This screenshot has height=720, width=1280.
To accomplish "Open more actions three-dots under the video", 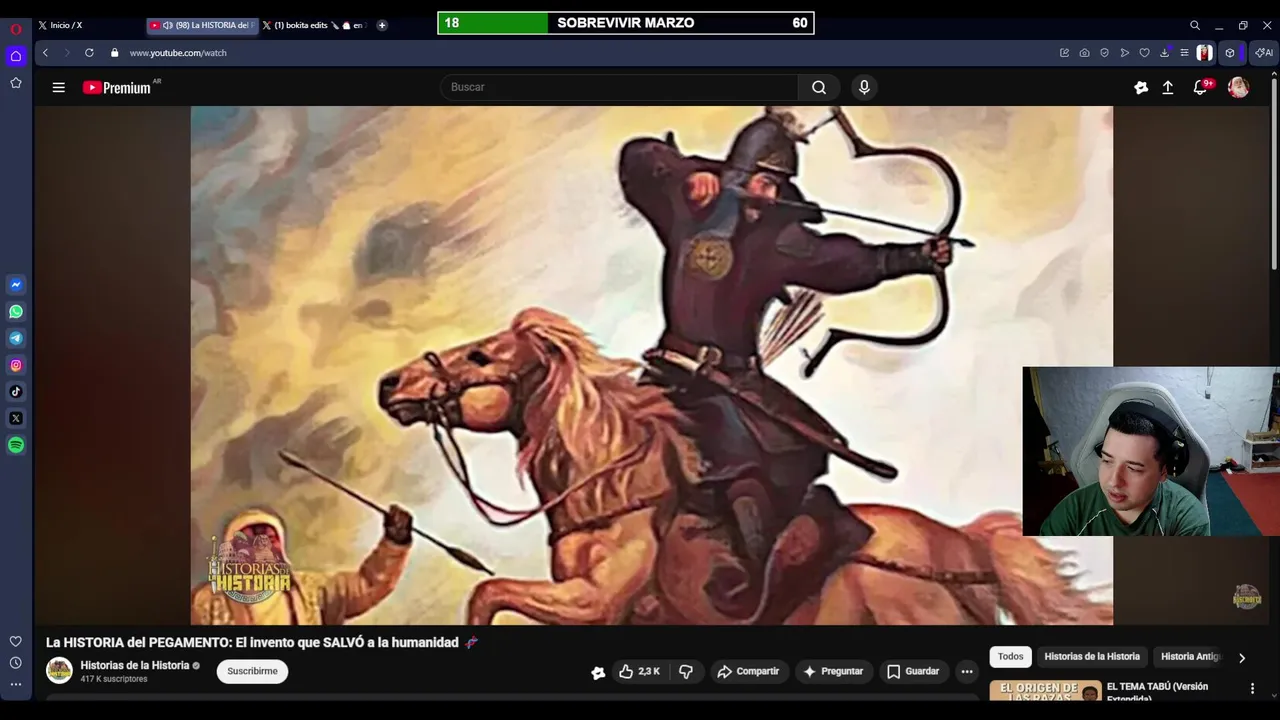I will (x=966, y=671).
